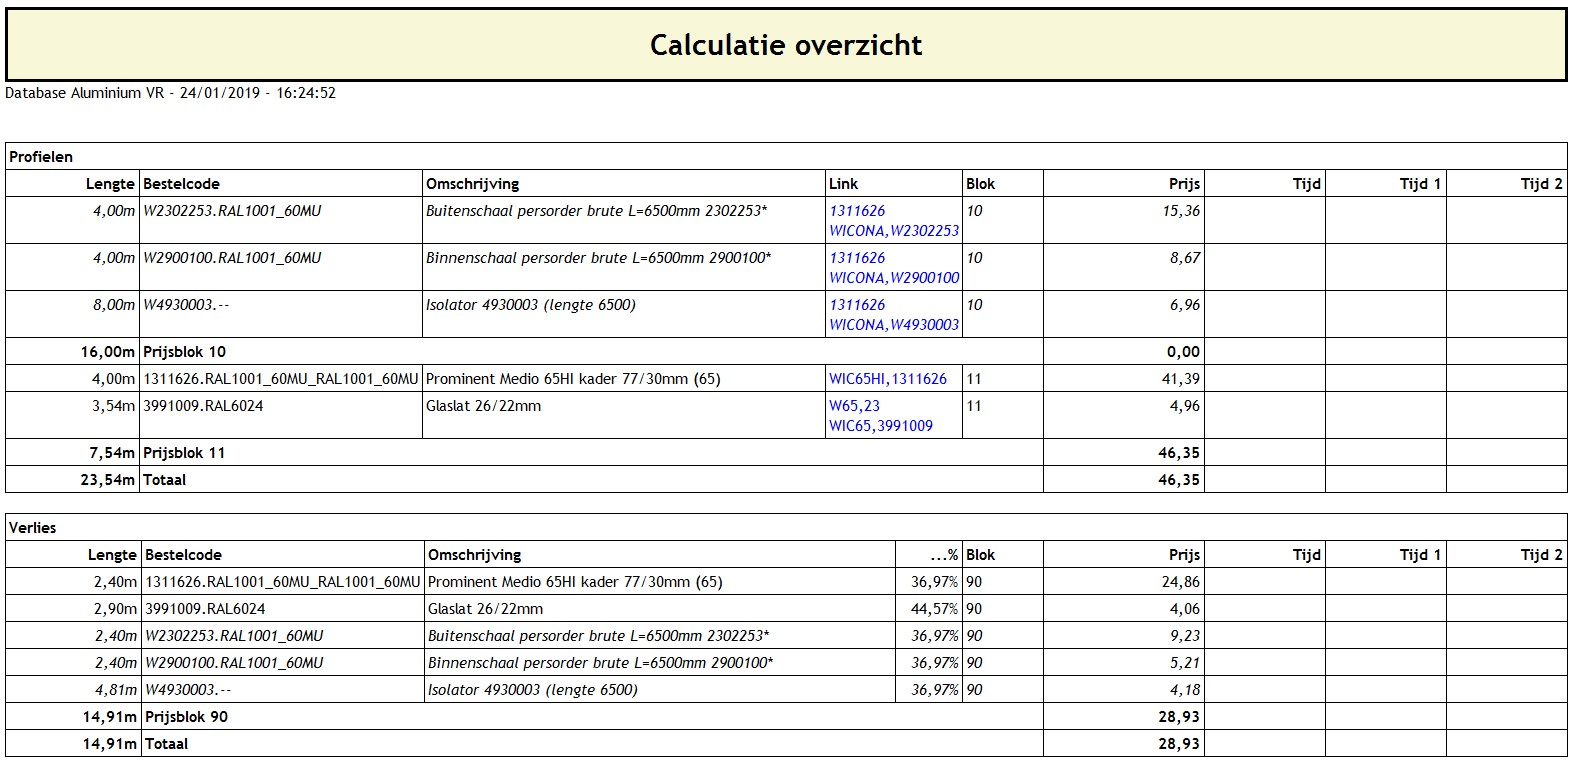Open the WIC65HI,1311626 link
The width and height of the screenshot is (1576, 764).
(x=888, y=379)
